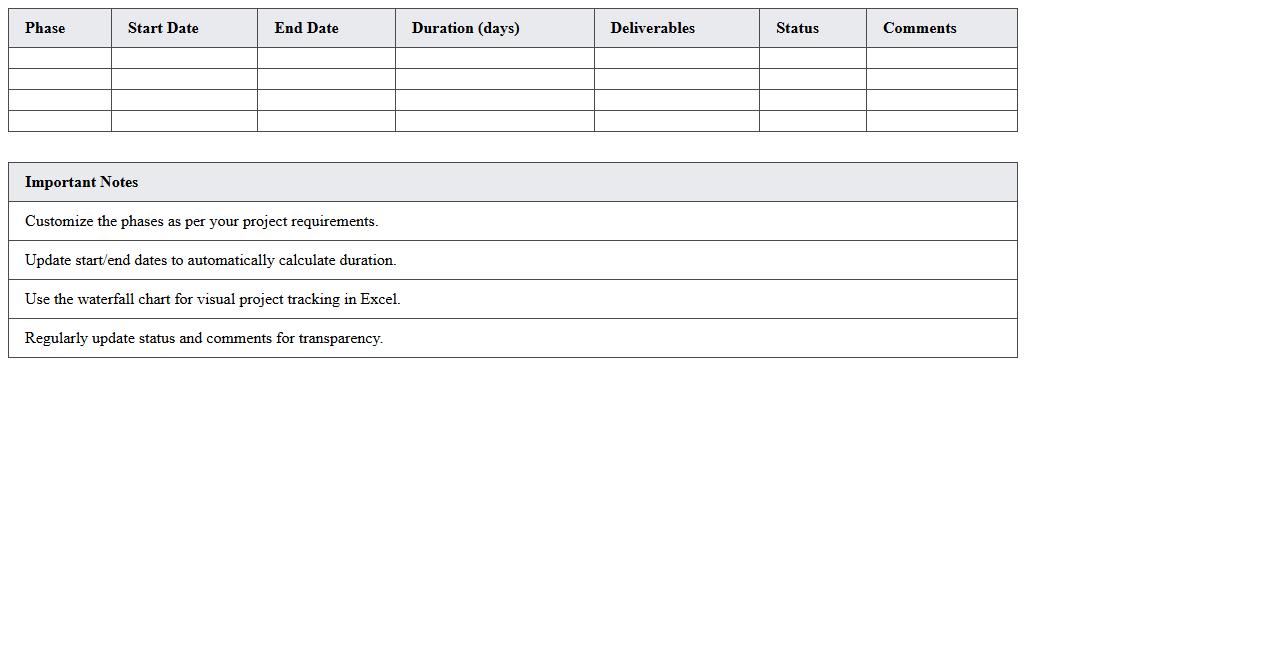Select the Duration (days) header cell
Viewport: 1278px width, 650px height.
pos(465,28)
